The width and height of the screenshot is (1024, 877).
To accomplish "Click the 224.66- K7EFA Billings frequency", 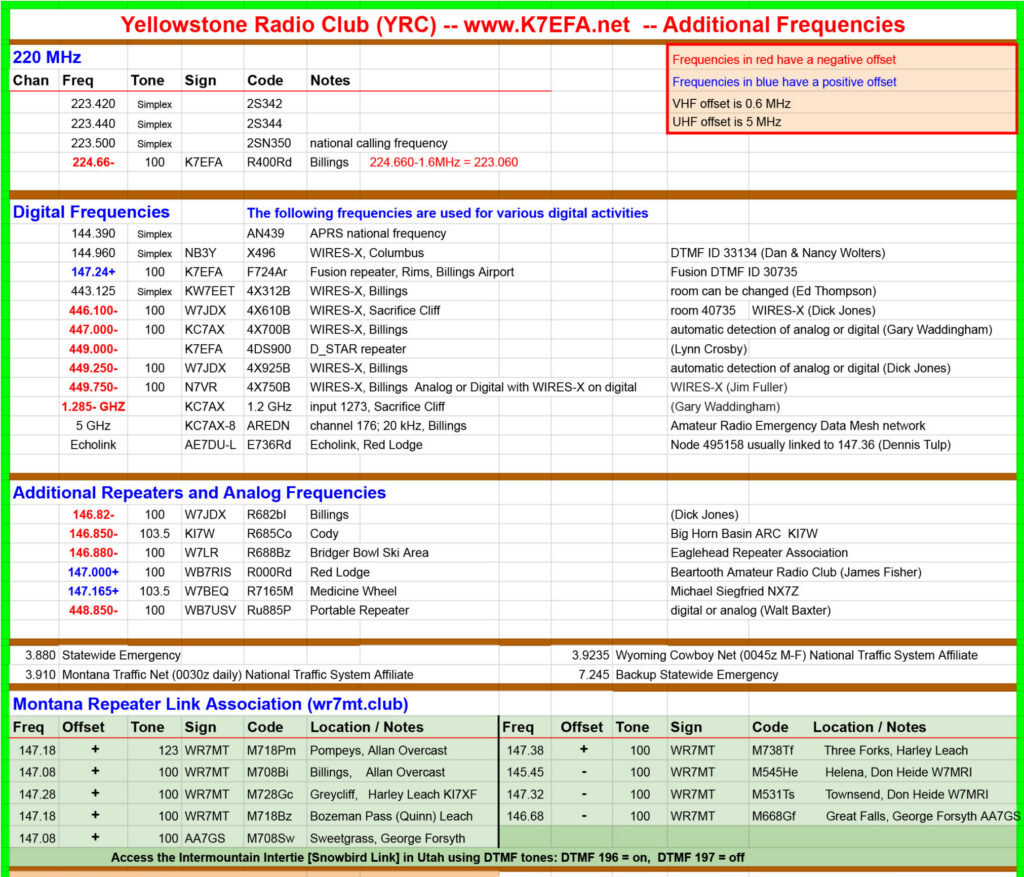I will (x=93, y=162).
